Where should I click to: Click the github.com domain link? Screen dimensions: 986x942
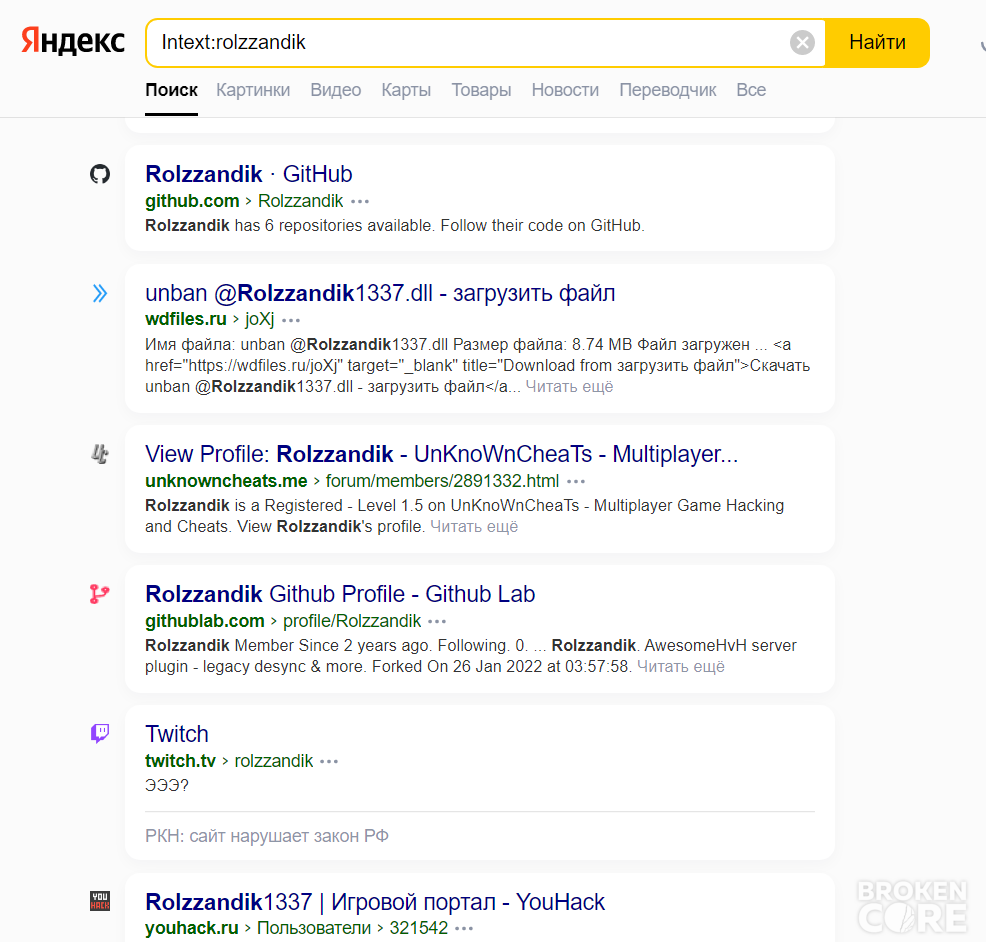click(x=192, y=201)
